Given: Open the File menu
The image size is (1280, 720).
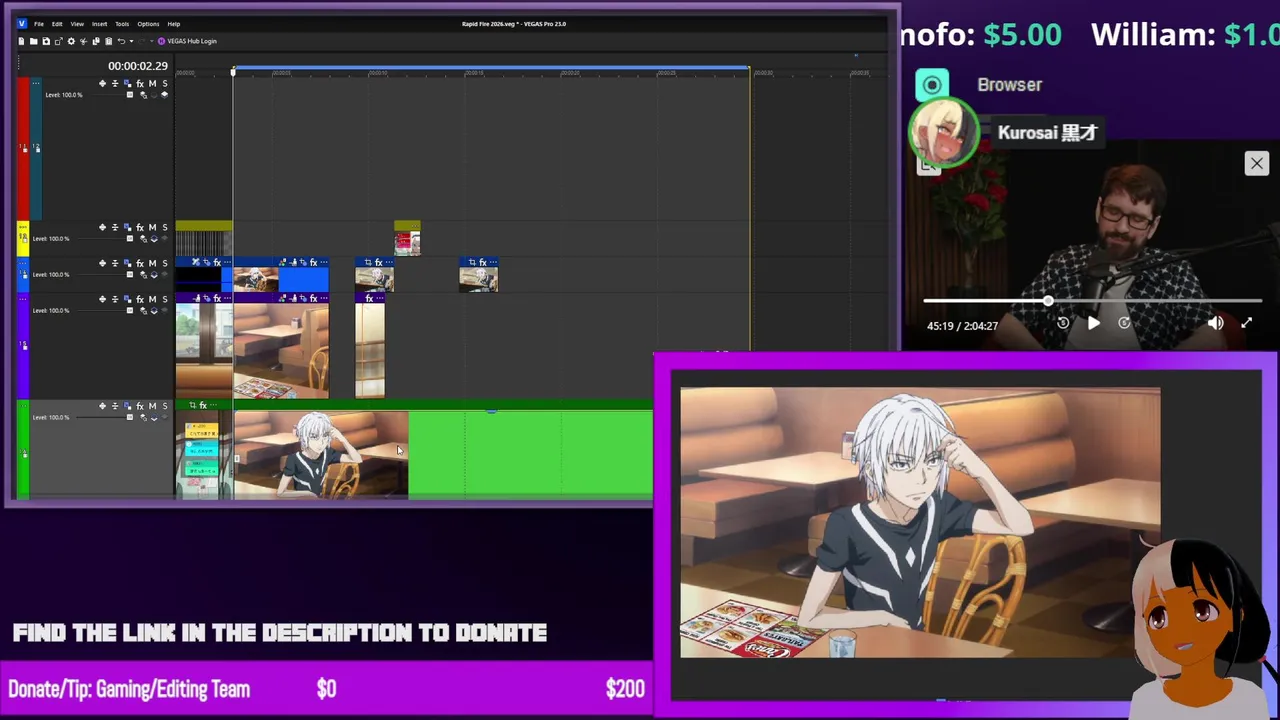Looking at the screenshot, I should point(39,23).
